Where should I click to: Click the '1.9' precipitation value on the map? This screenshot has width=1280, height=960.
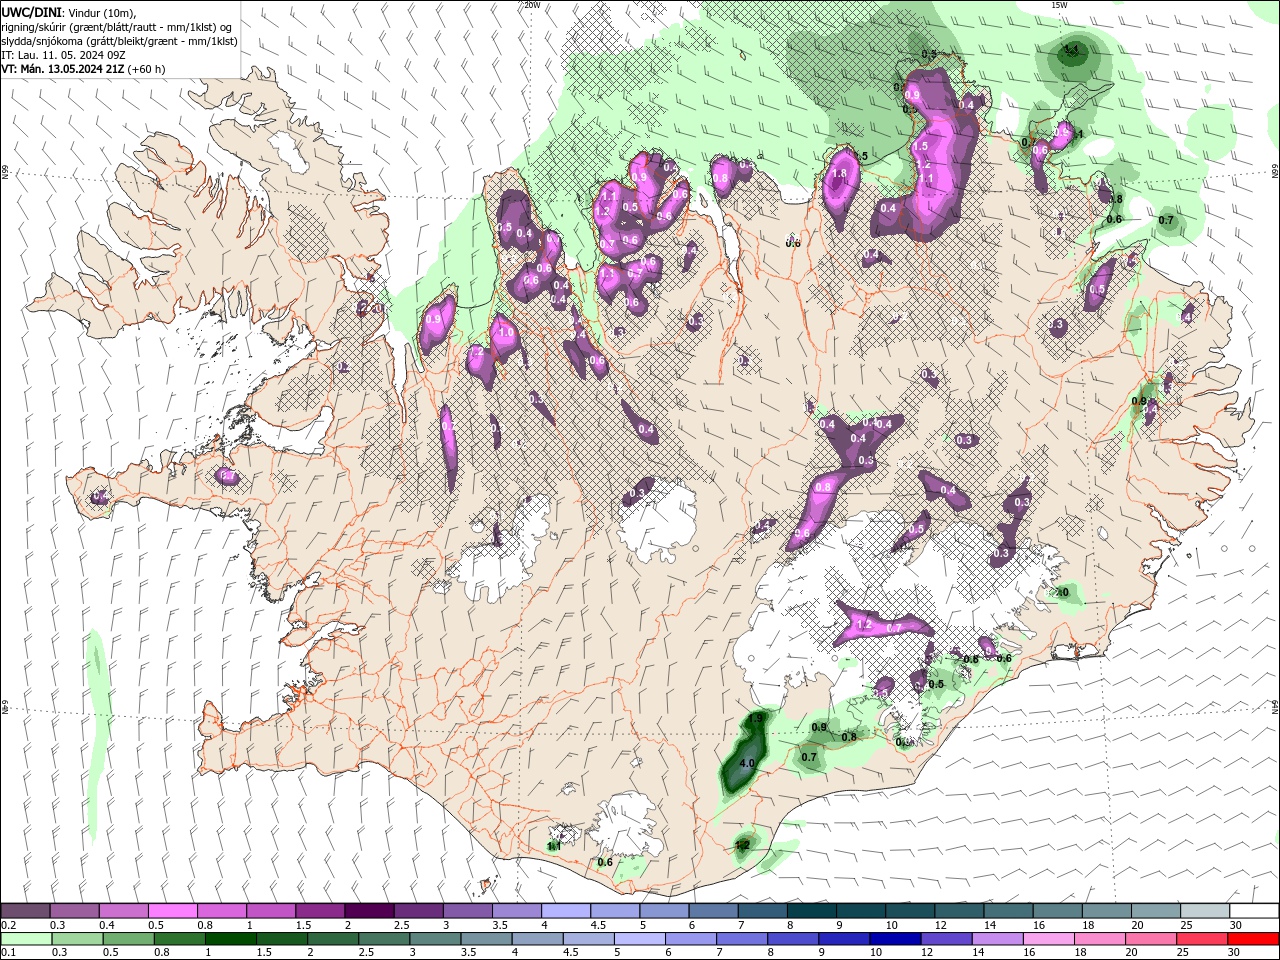tap(756, 718)
